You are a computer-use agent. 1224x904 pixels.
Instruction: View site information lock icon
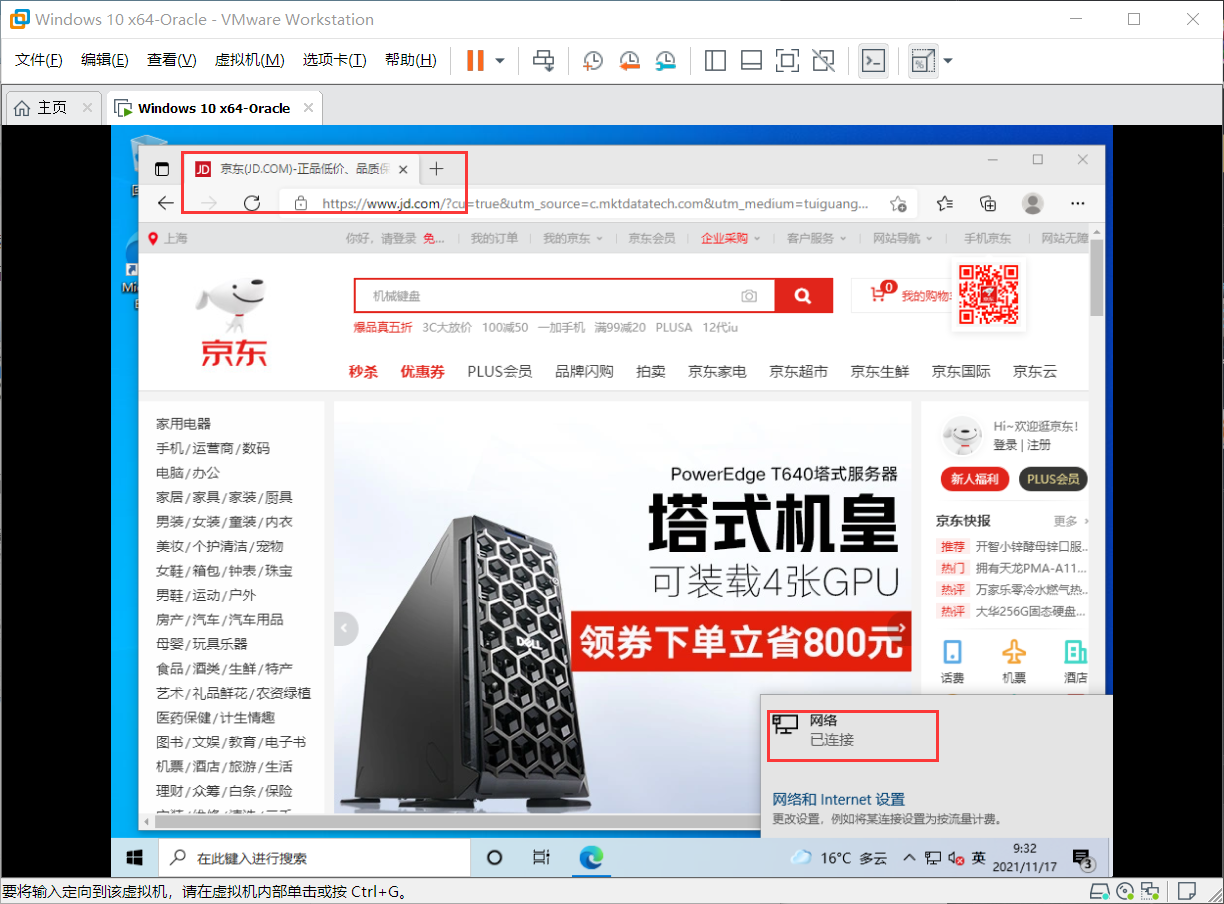pos(301,203)
